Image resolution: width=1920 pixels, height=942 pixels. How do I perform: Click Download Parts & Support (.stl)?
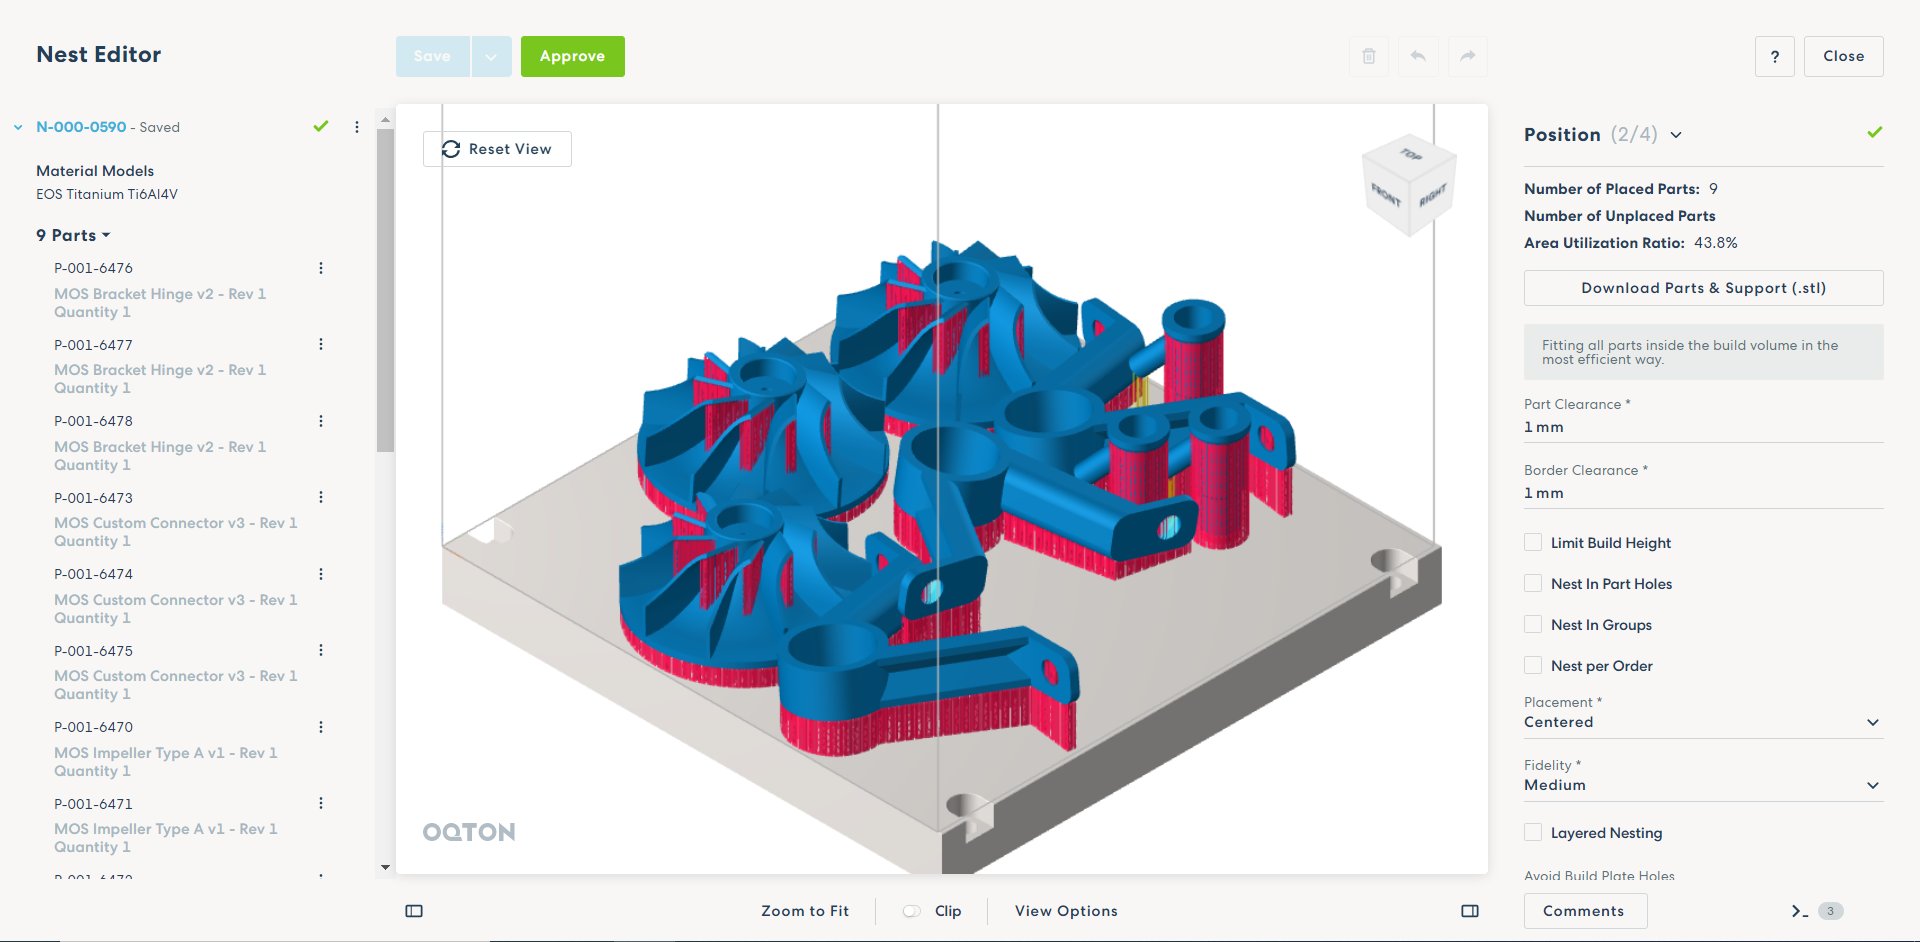click(1702, 287)
